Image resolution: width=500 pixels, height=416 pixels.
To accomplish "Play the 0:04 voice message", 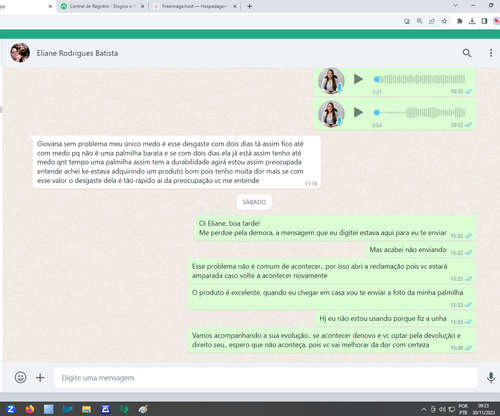I will click(x=358, y=112).
